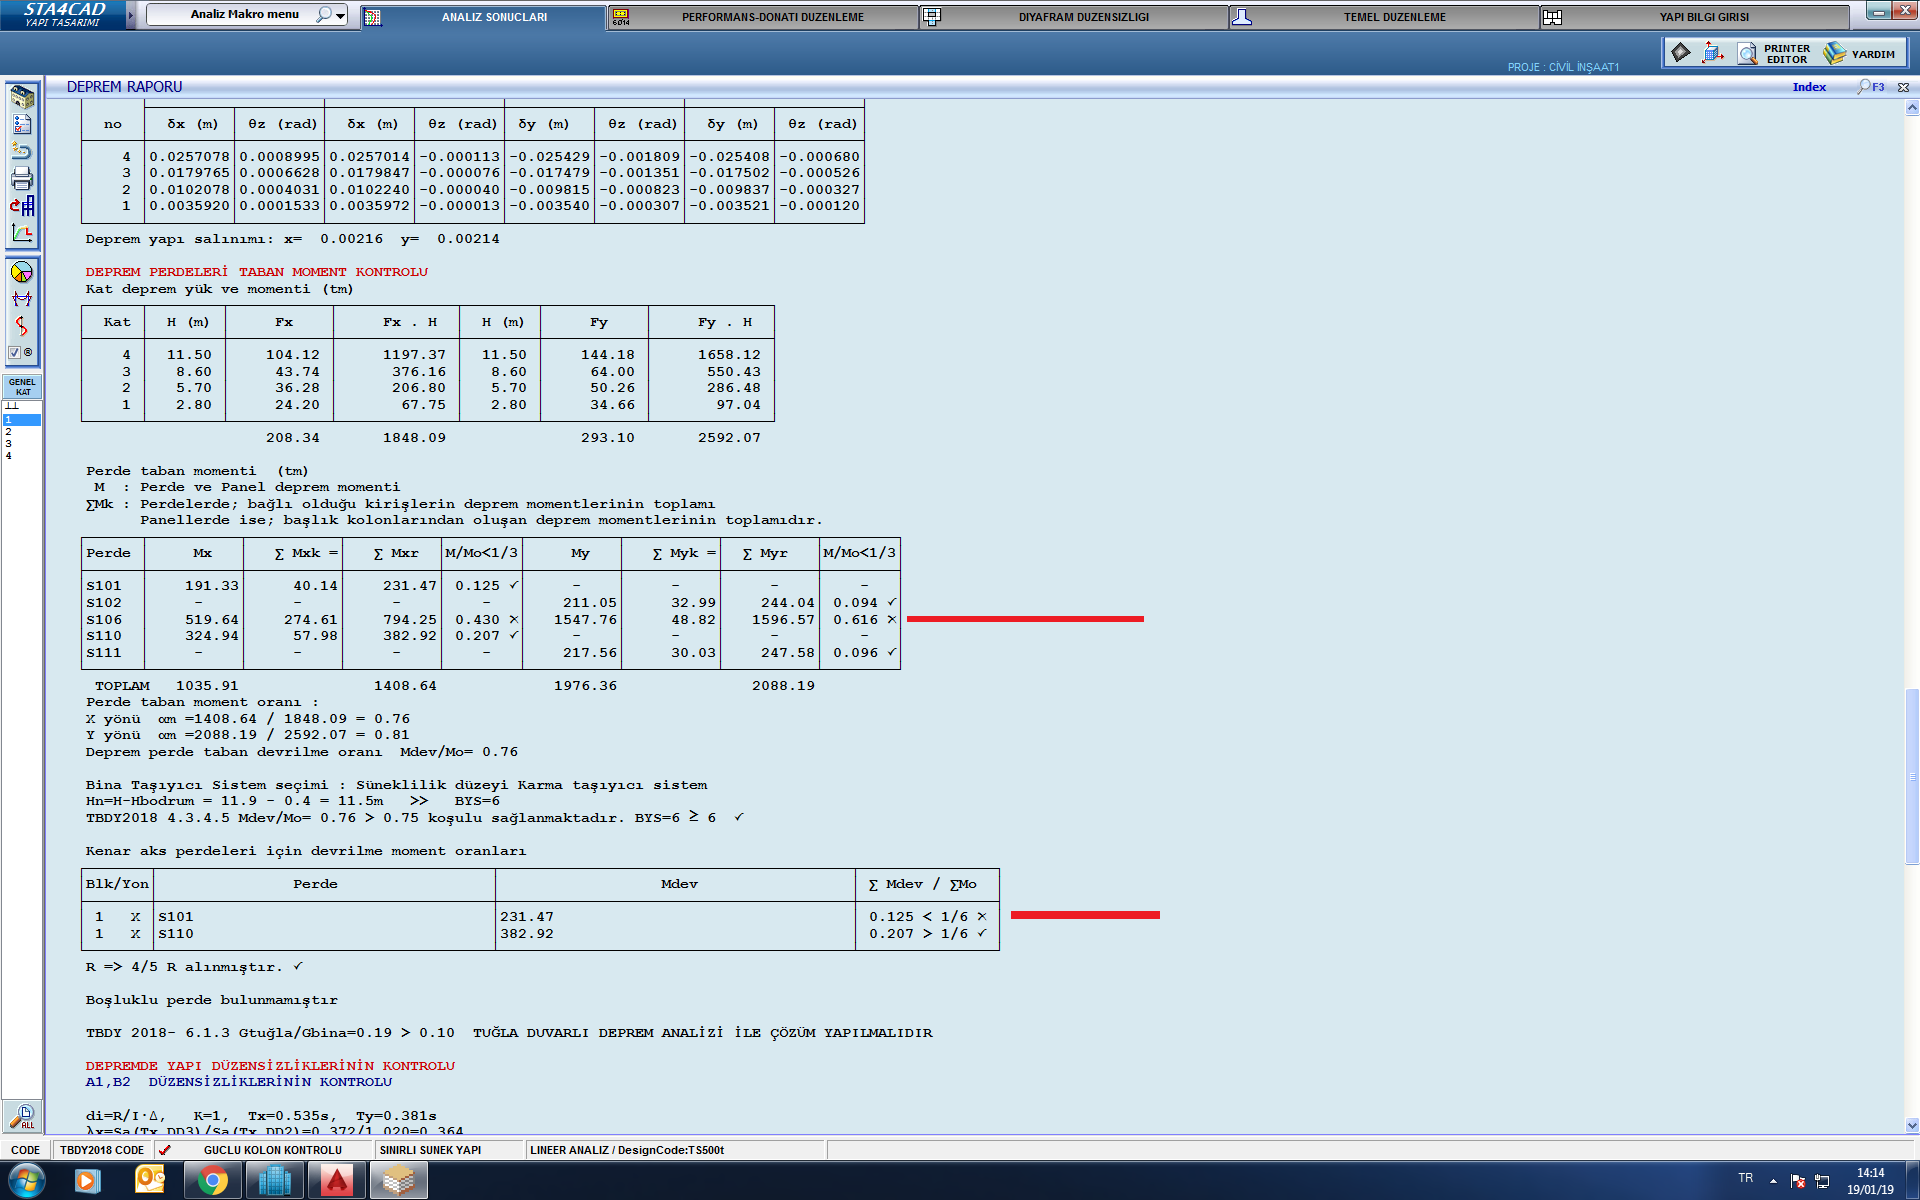The image size is (1920, 1200).
Task: Click the 3D building model icon
Action: (22, 97)
